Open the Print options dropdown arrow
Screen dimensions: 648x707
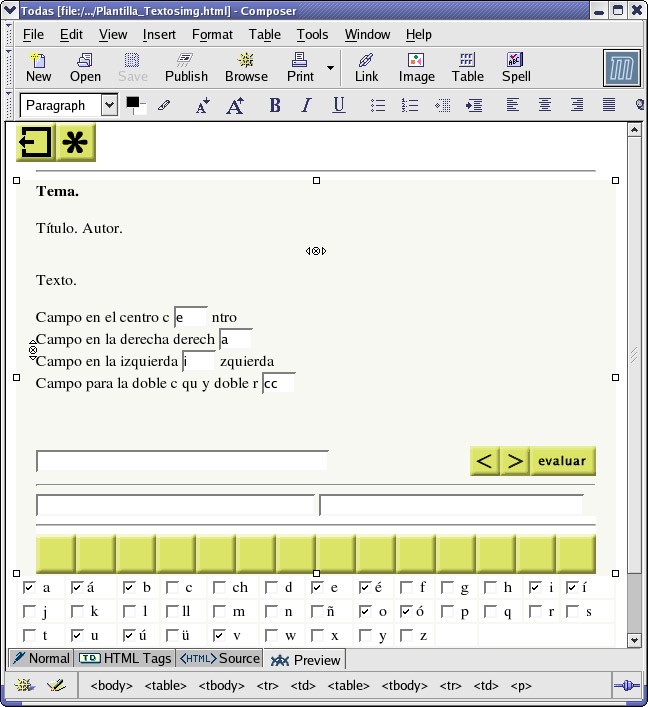[x=330, y=68]
